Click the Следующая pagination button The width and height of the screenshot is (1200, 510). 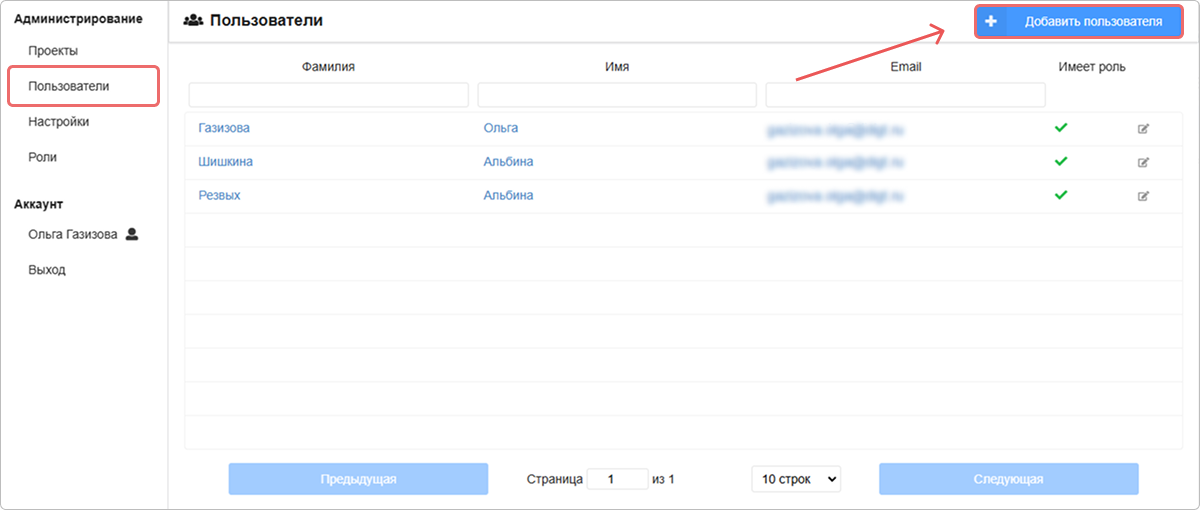pyautogui.click(x=1008, y=479)
